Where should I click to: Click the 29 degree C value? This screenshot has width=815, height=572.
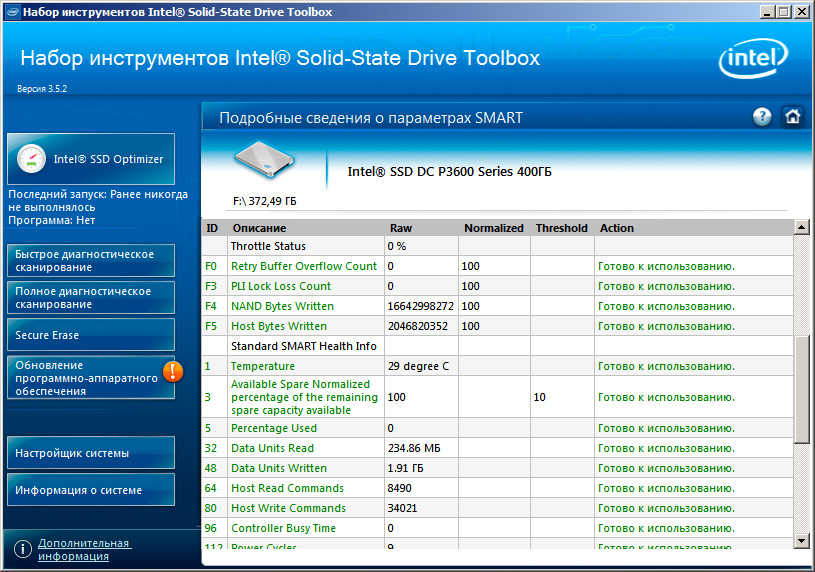click(418, 366)
